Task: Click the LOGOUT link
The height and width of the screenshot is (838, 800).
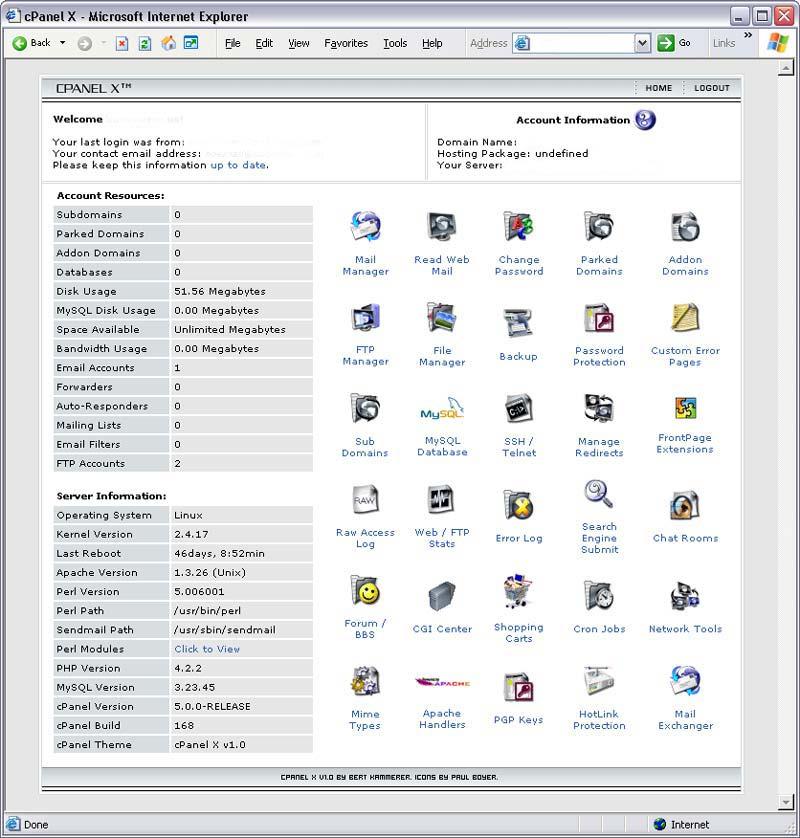Action: click(712, 88)
